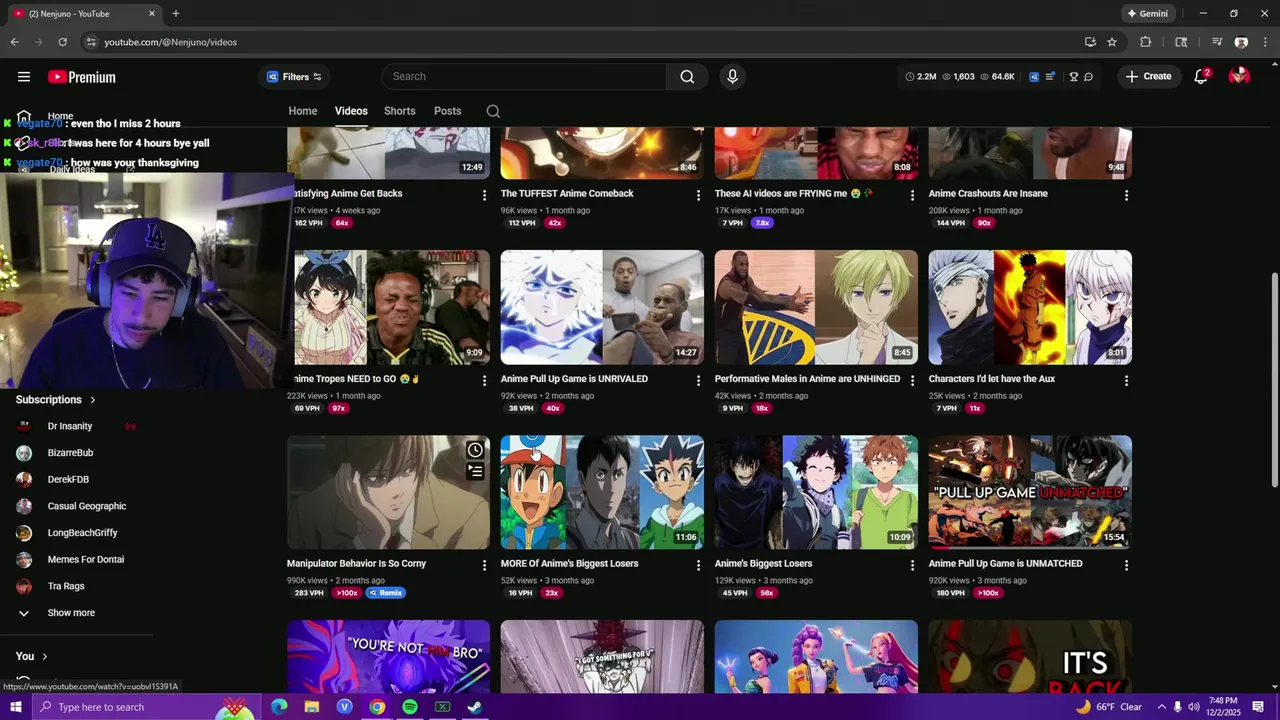Play the Anime Pull Up Game is UNMATCHED thumbnail
The height and width of the screenshot is (720, 1280).
coord(1030,492)
